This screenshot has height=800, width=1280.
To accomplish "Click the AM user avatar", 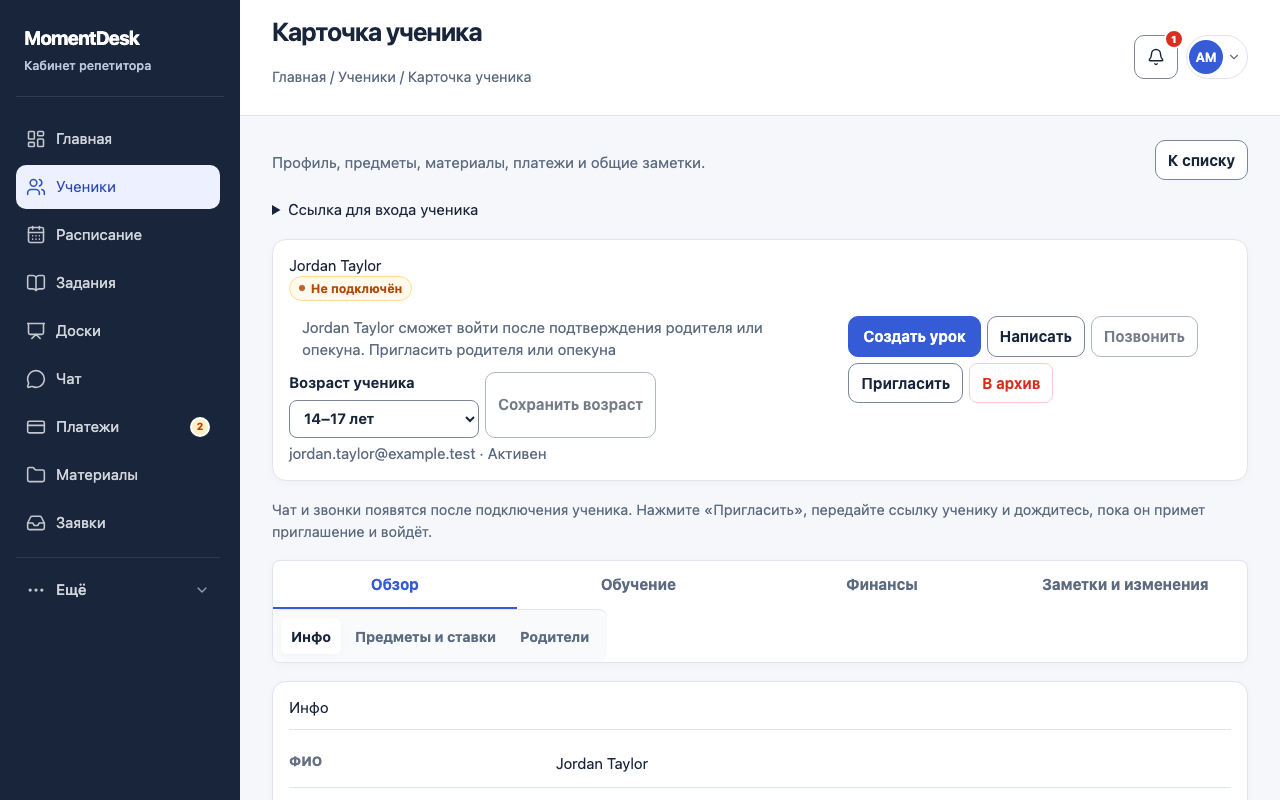I will coord(1206,57).
